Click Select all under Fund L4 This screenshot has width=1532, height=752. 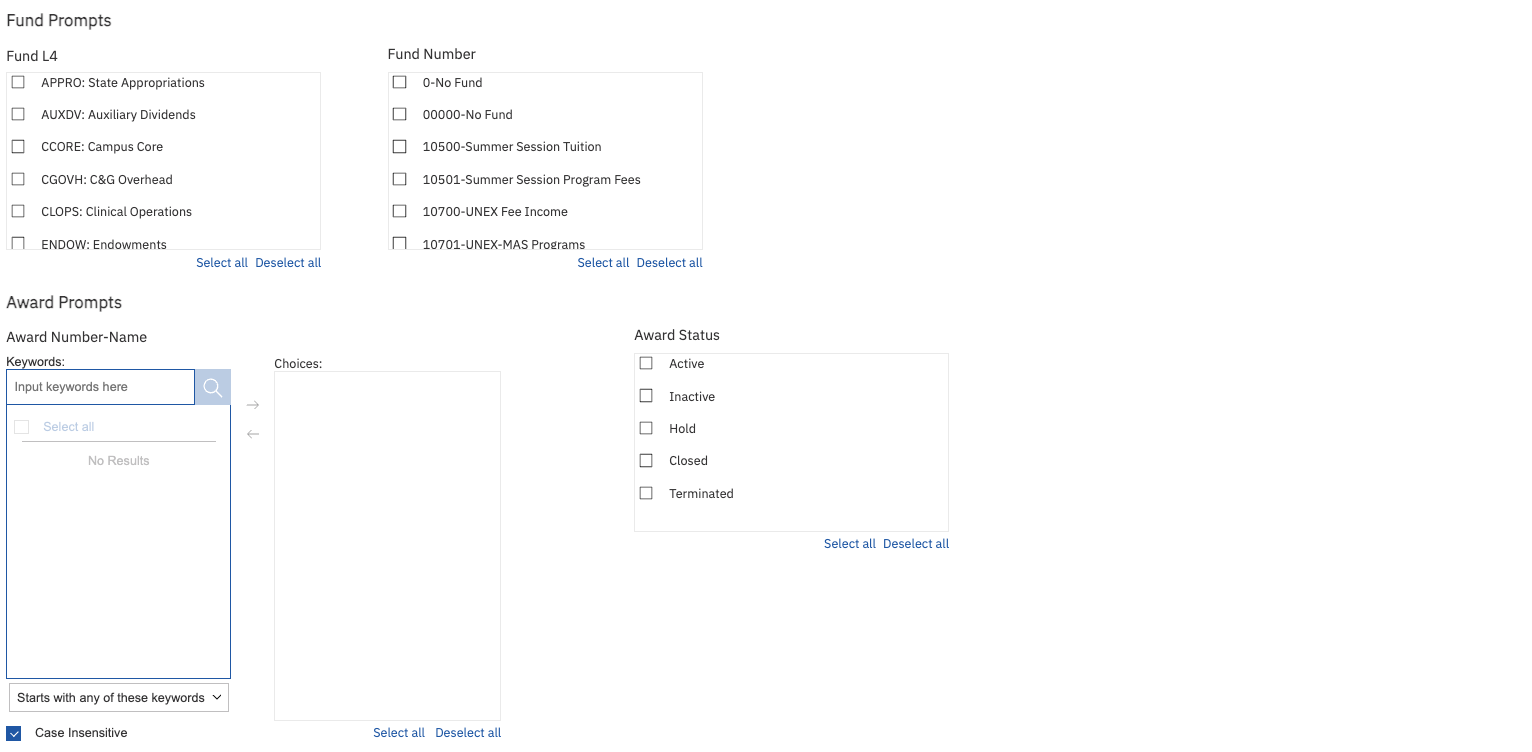click(221, 262)
